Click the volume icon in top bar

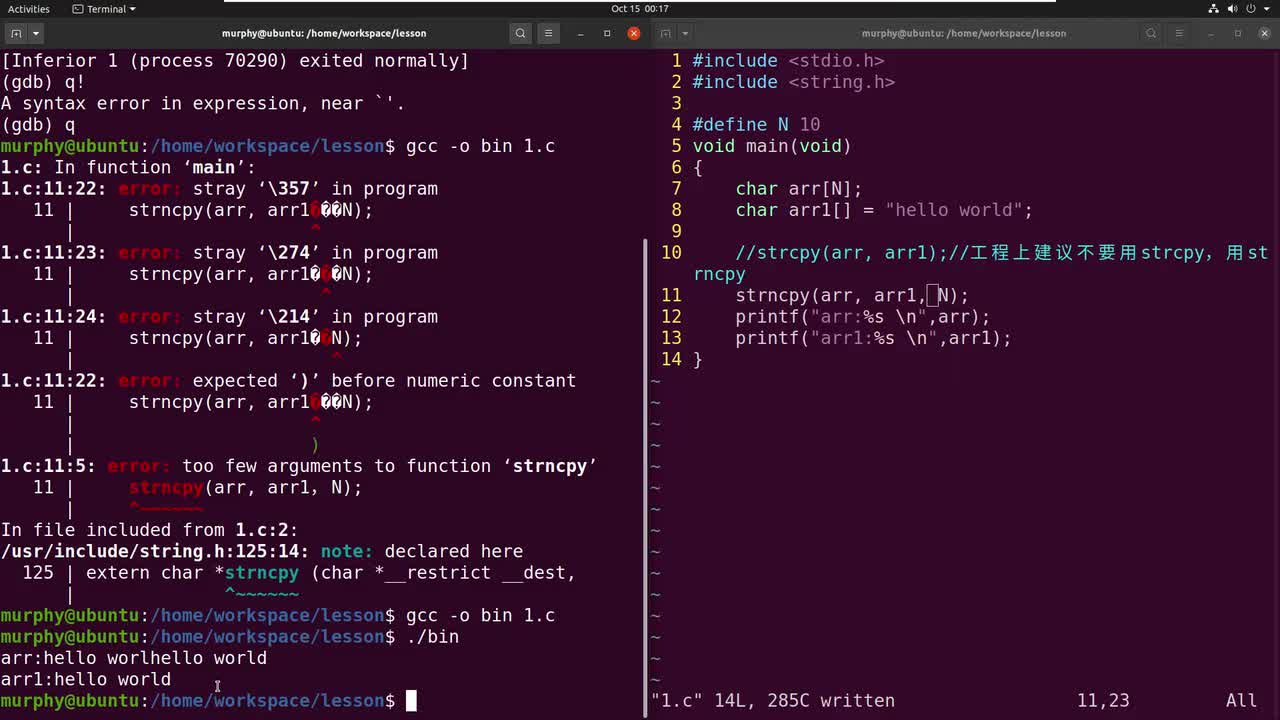pos(1232,9)
